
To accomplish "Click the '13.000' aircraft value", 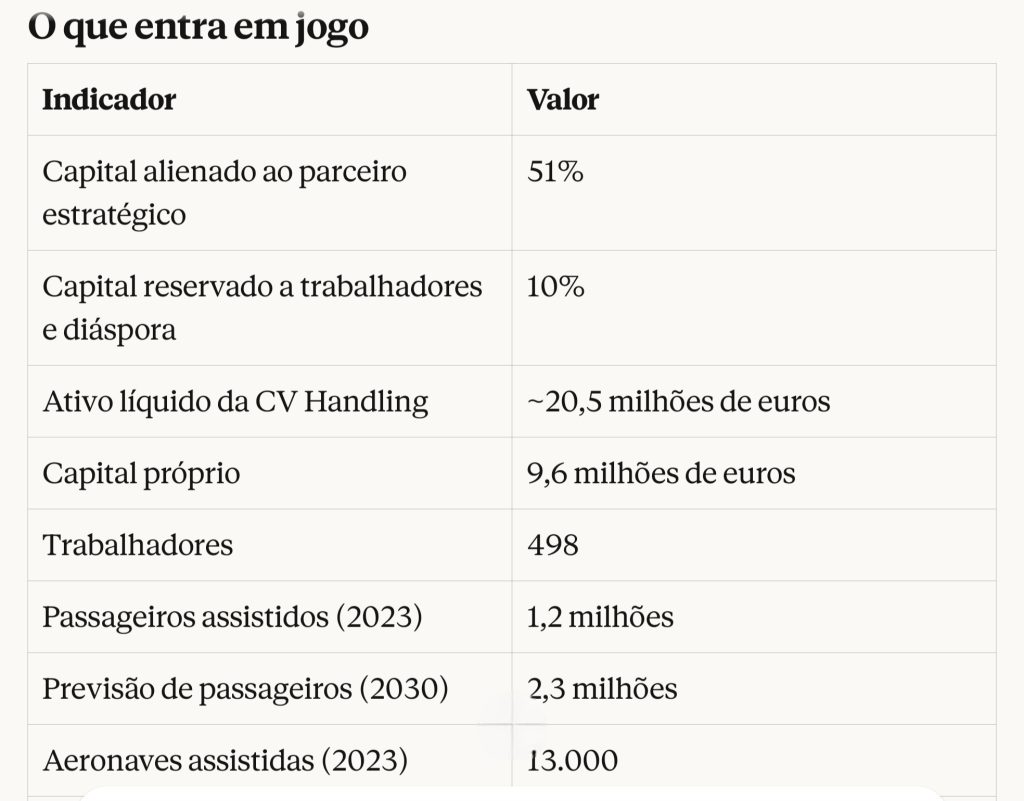I will (572, 761).
